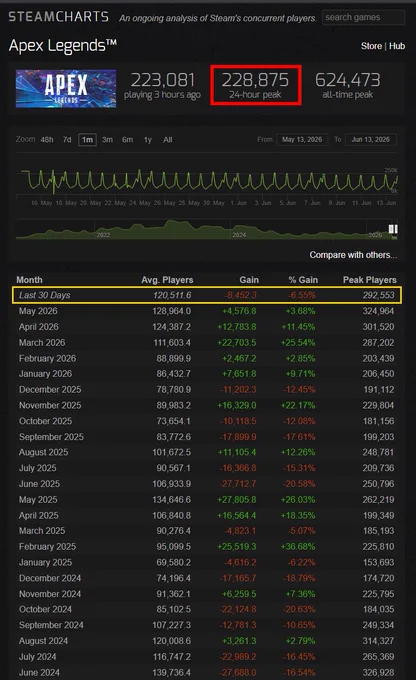Image resolution: width=416 pixels, height=680 pixels.
Task: Click the May 2026 row label
Action: coord(38,311)
